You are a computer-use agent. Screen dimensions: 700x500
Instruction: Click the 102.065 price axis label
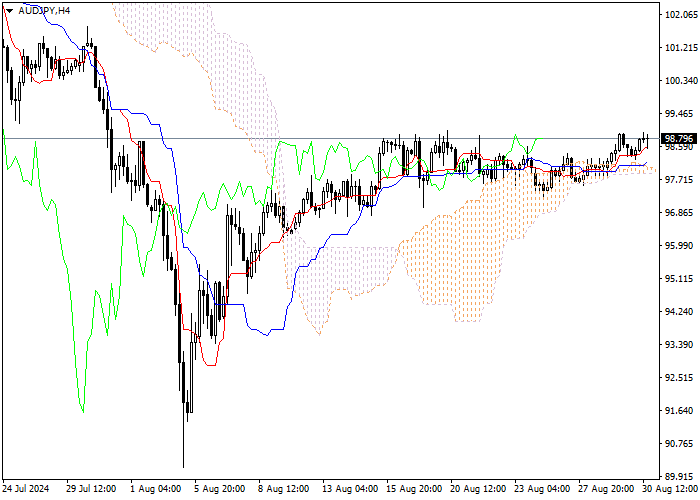[681, 15]
